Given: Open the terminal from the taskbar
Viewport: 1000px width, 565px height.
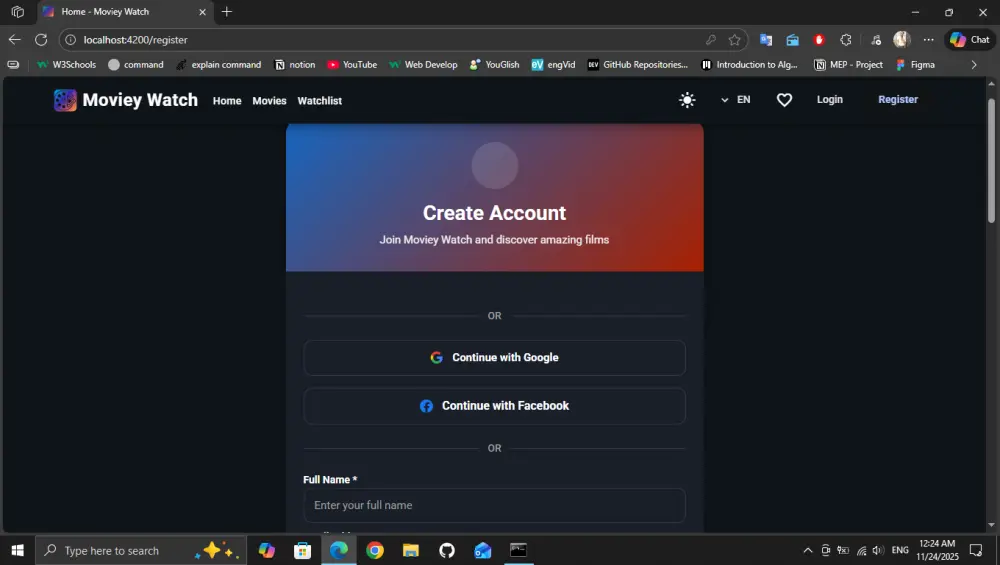Looking at the screenshot, I should tap(518, 550).
